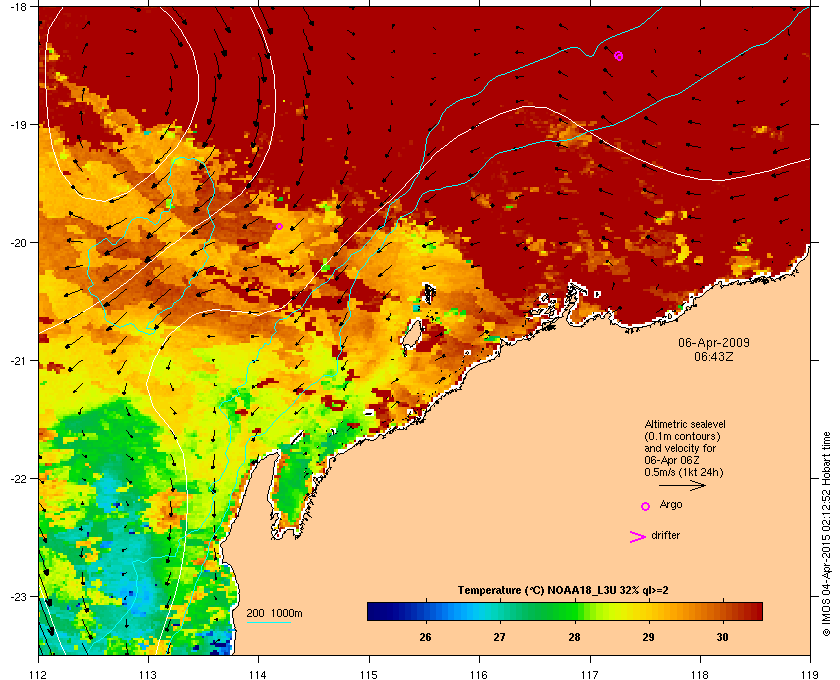This screenshot has height=680, width=840.
Task: Click the '200 1000m' isobath label
Action: pyautogui.click(x=274, y=613)
